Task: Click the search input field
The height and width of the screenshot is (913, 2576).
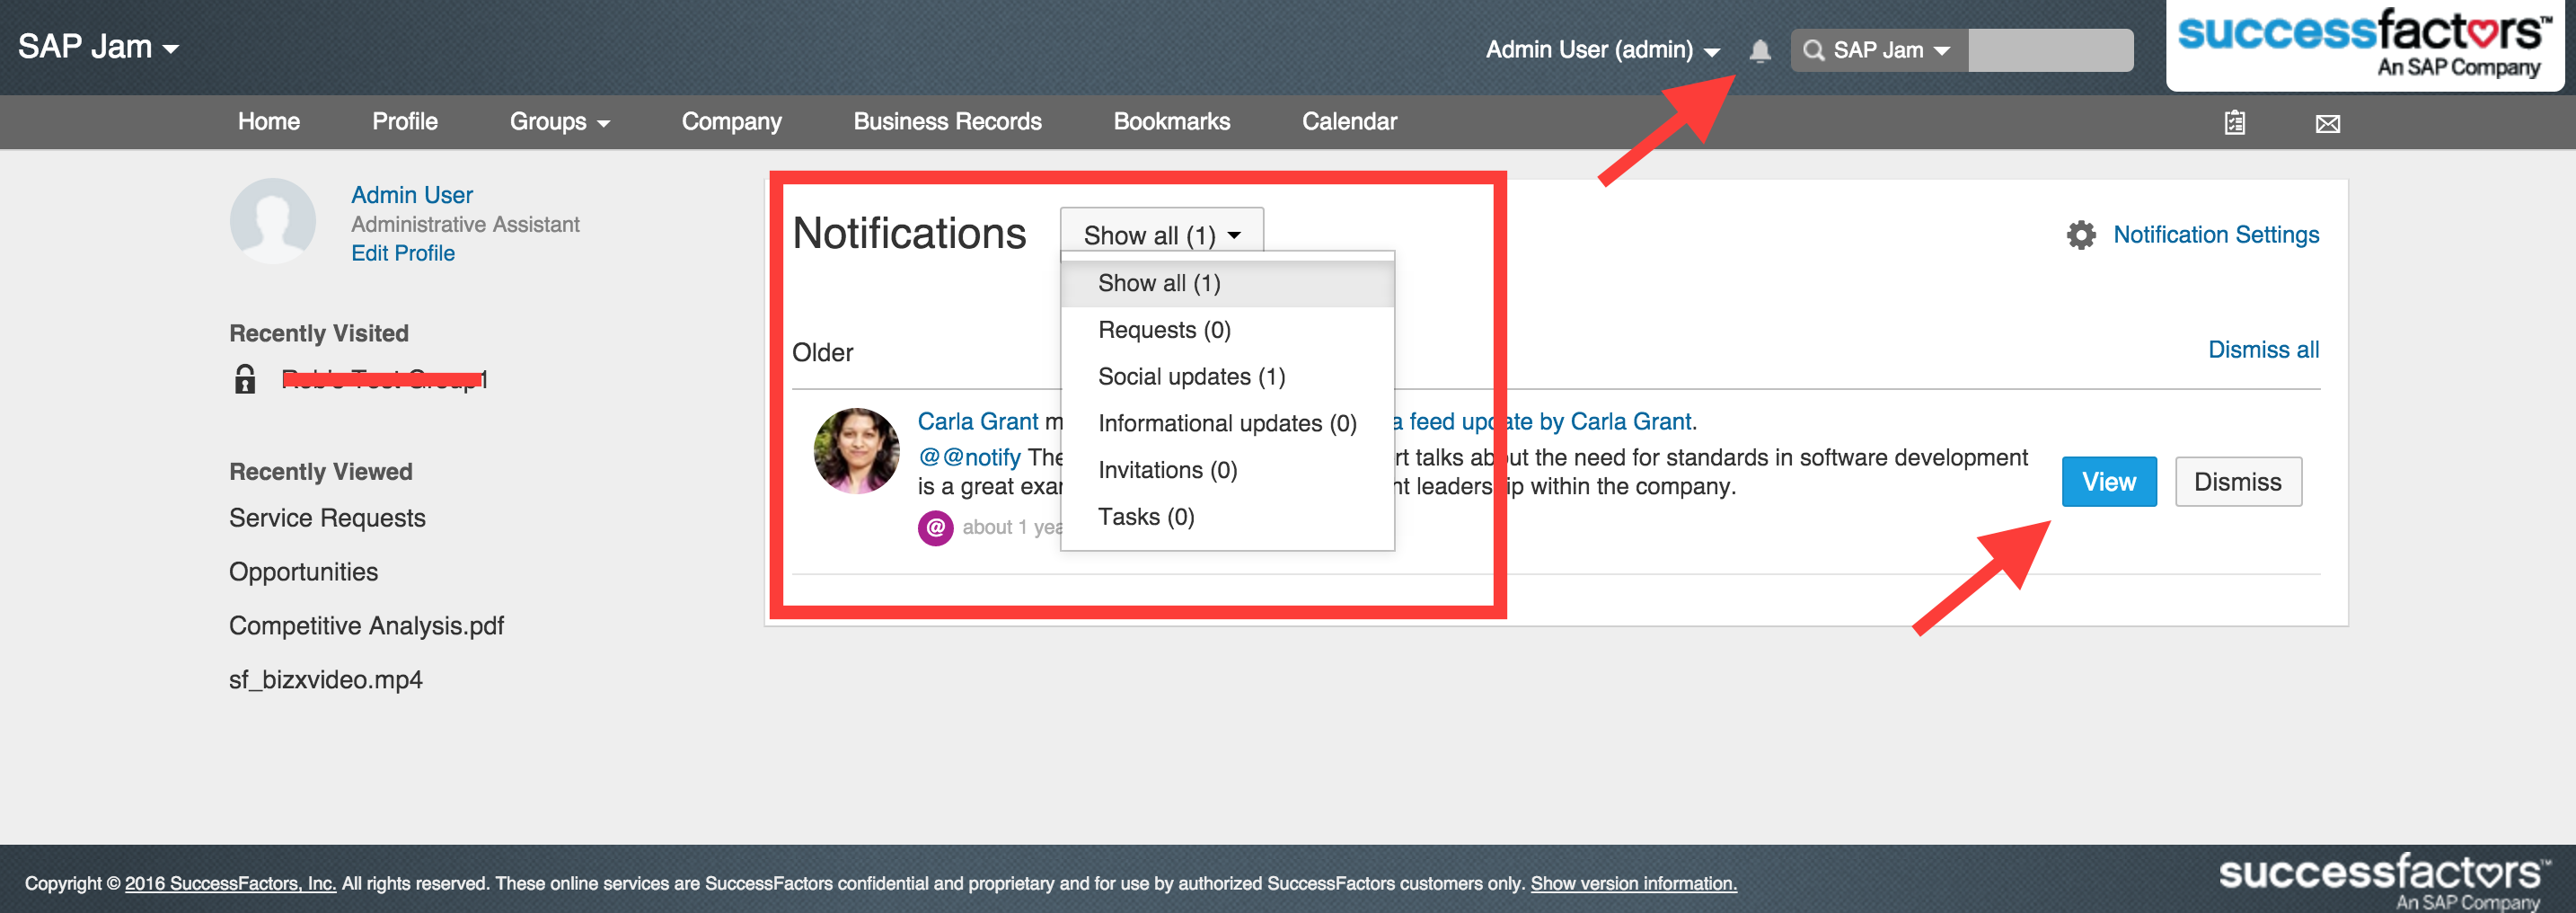Action: (2050, 50)
